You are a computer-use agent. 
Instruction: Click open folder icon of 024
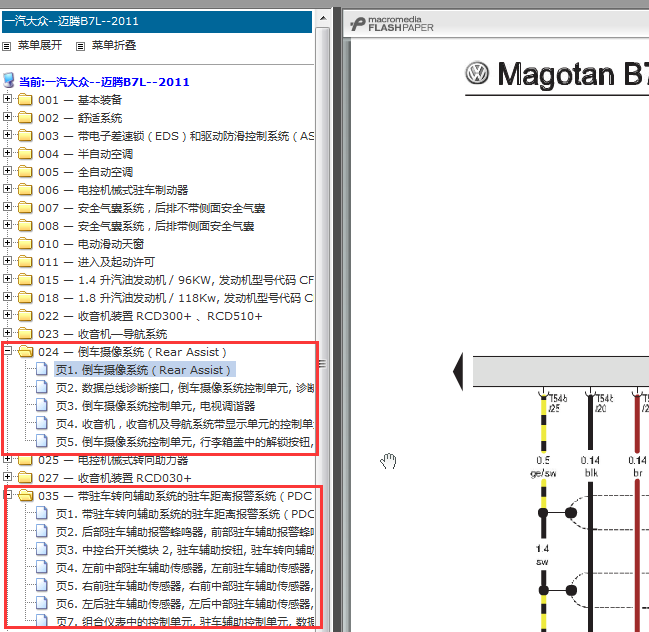coord(26,351)
